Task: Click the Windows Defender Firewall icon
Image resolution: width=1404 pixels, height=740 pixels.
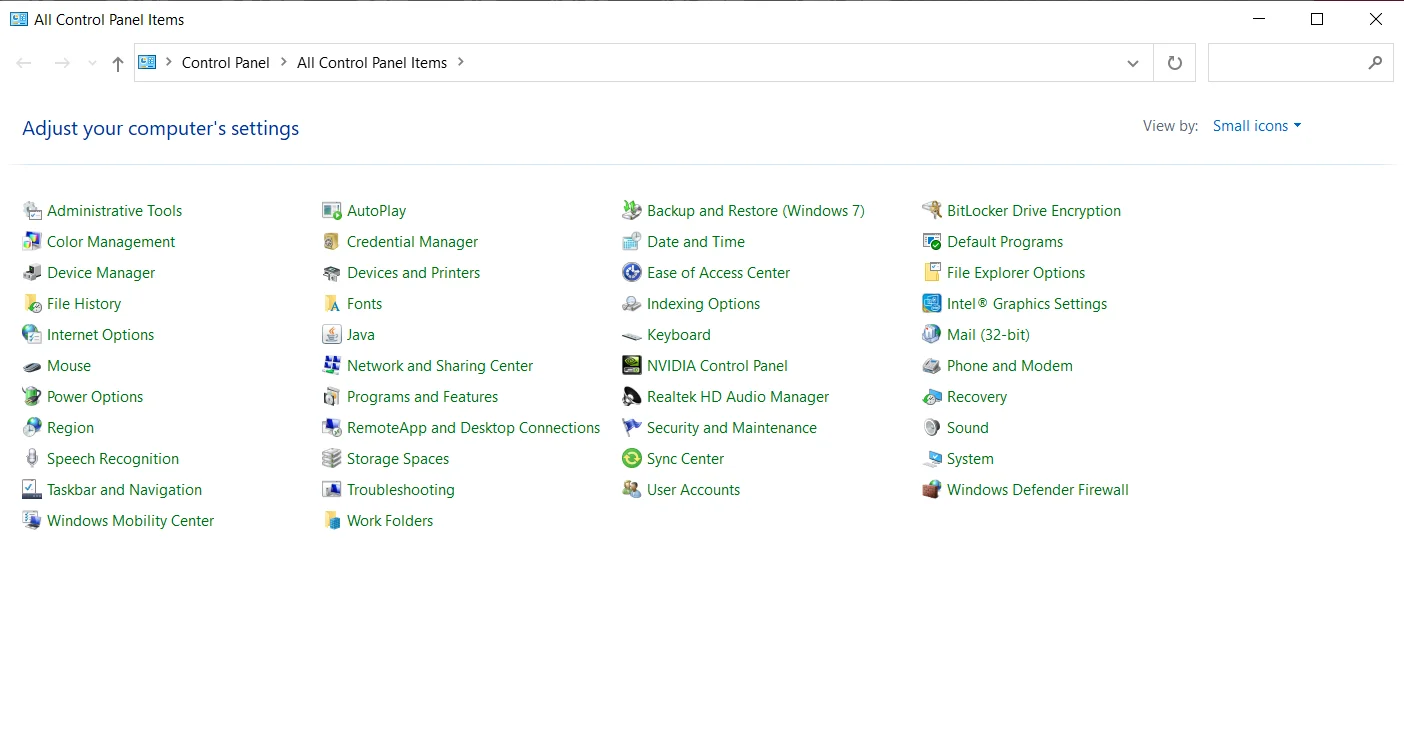Action: click(931, 490)
